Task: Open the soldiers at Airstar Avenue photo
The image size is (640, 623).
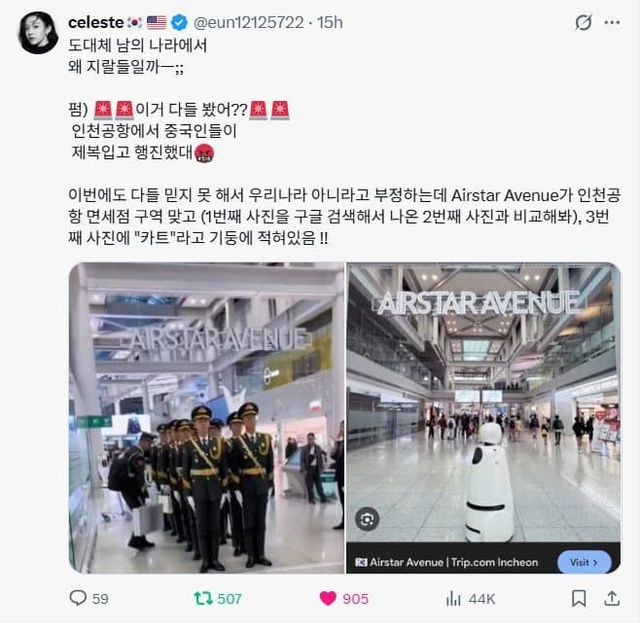Action: [x=207, y=418]
